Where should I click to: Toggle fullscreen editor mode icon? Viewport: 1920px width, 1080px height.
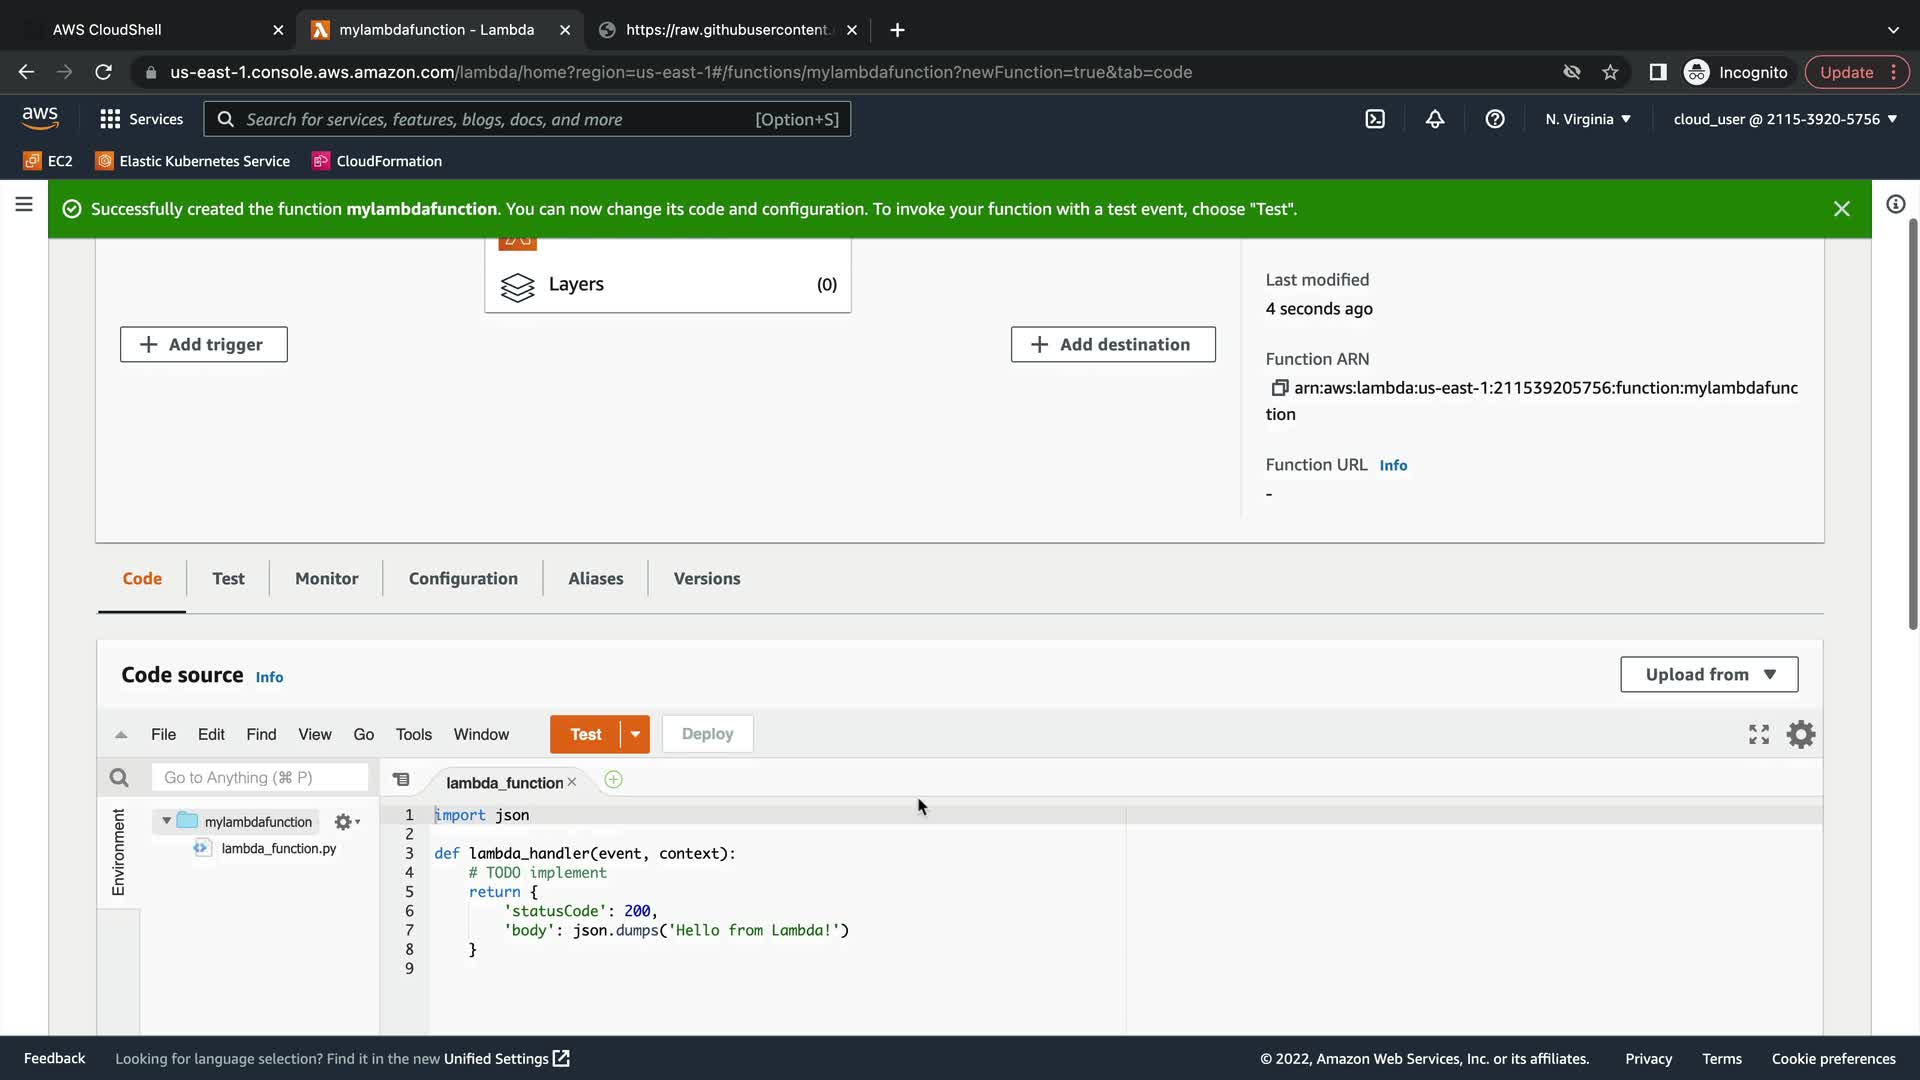click(1759, 735)
